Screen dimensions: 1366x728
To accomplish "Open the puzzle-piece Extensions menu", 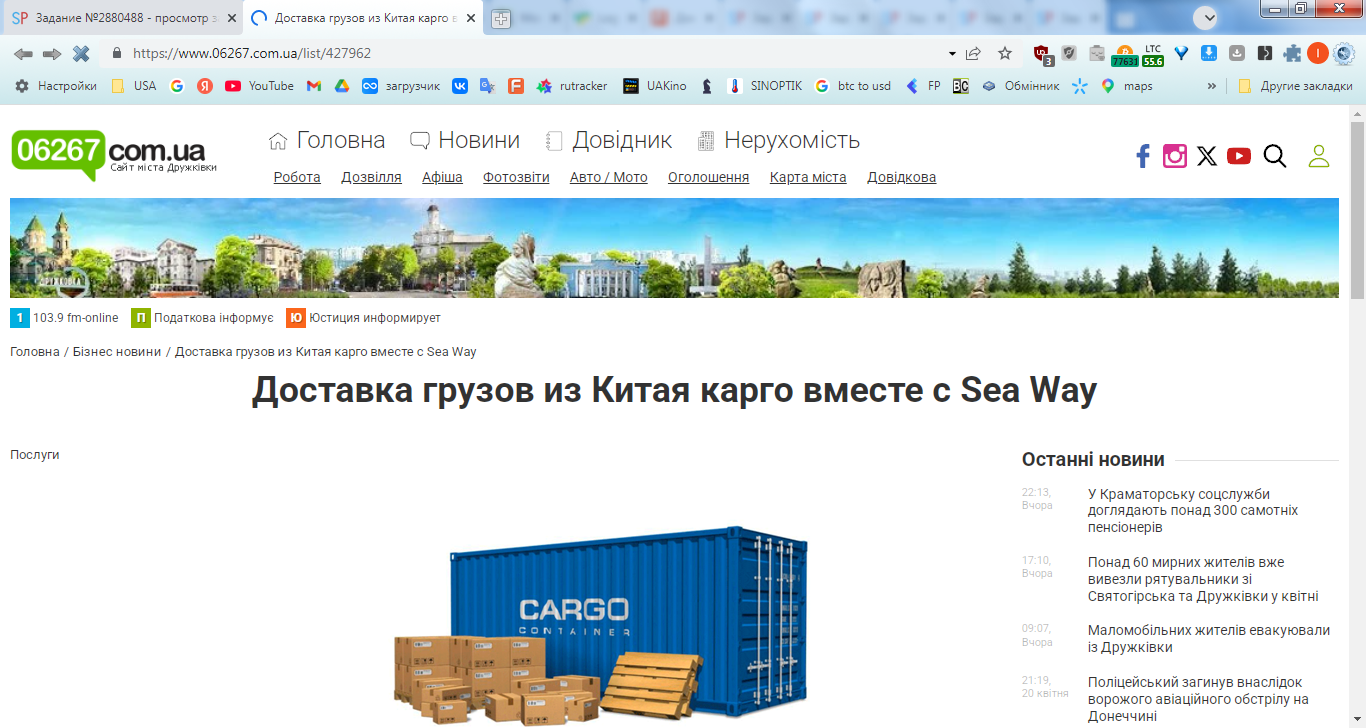I will point(1293,53).
